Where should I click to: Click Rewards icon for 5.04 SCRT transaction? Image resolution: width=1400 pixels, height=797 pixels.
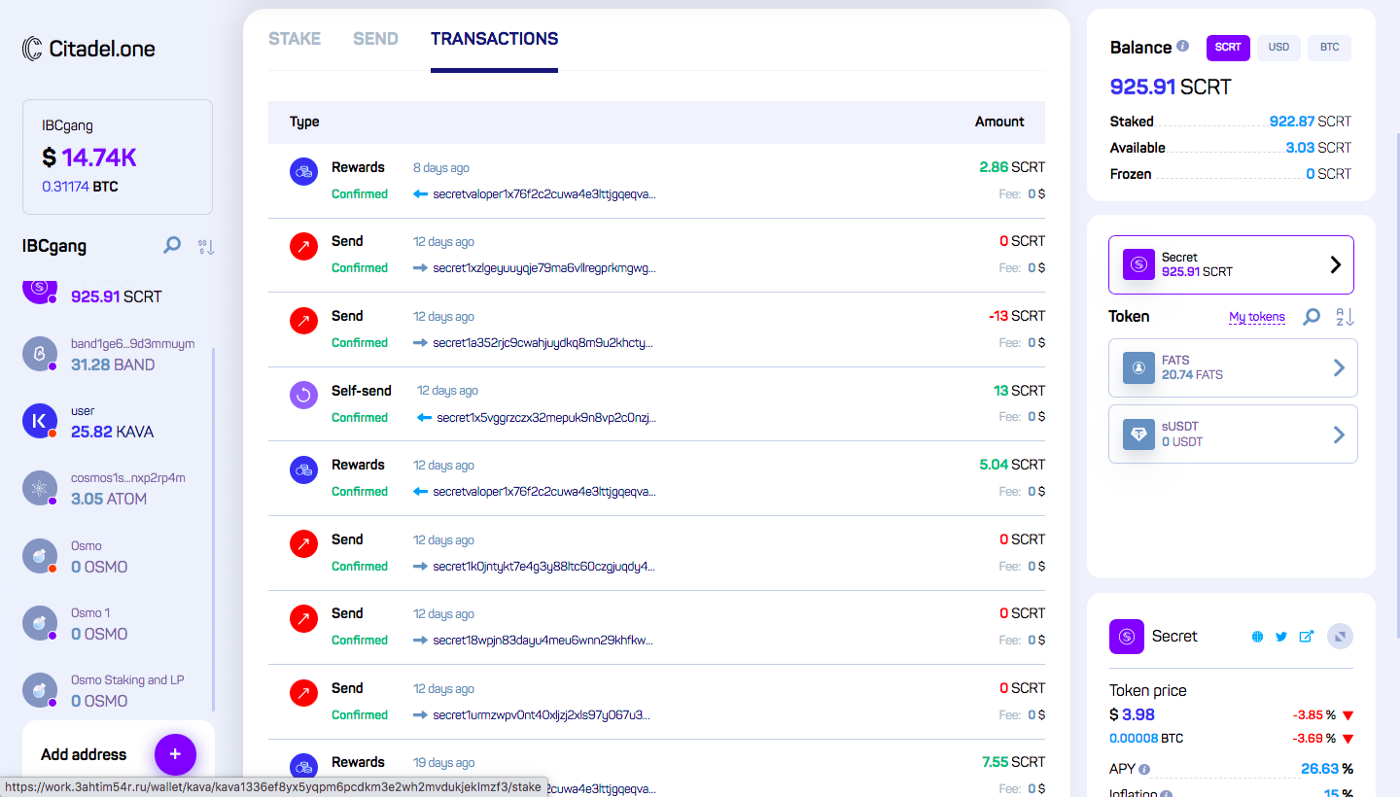coord(304,469)
